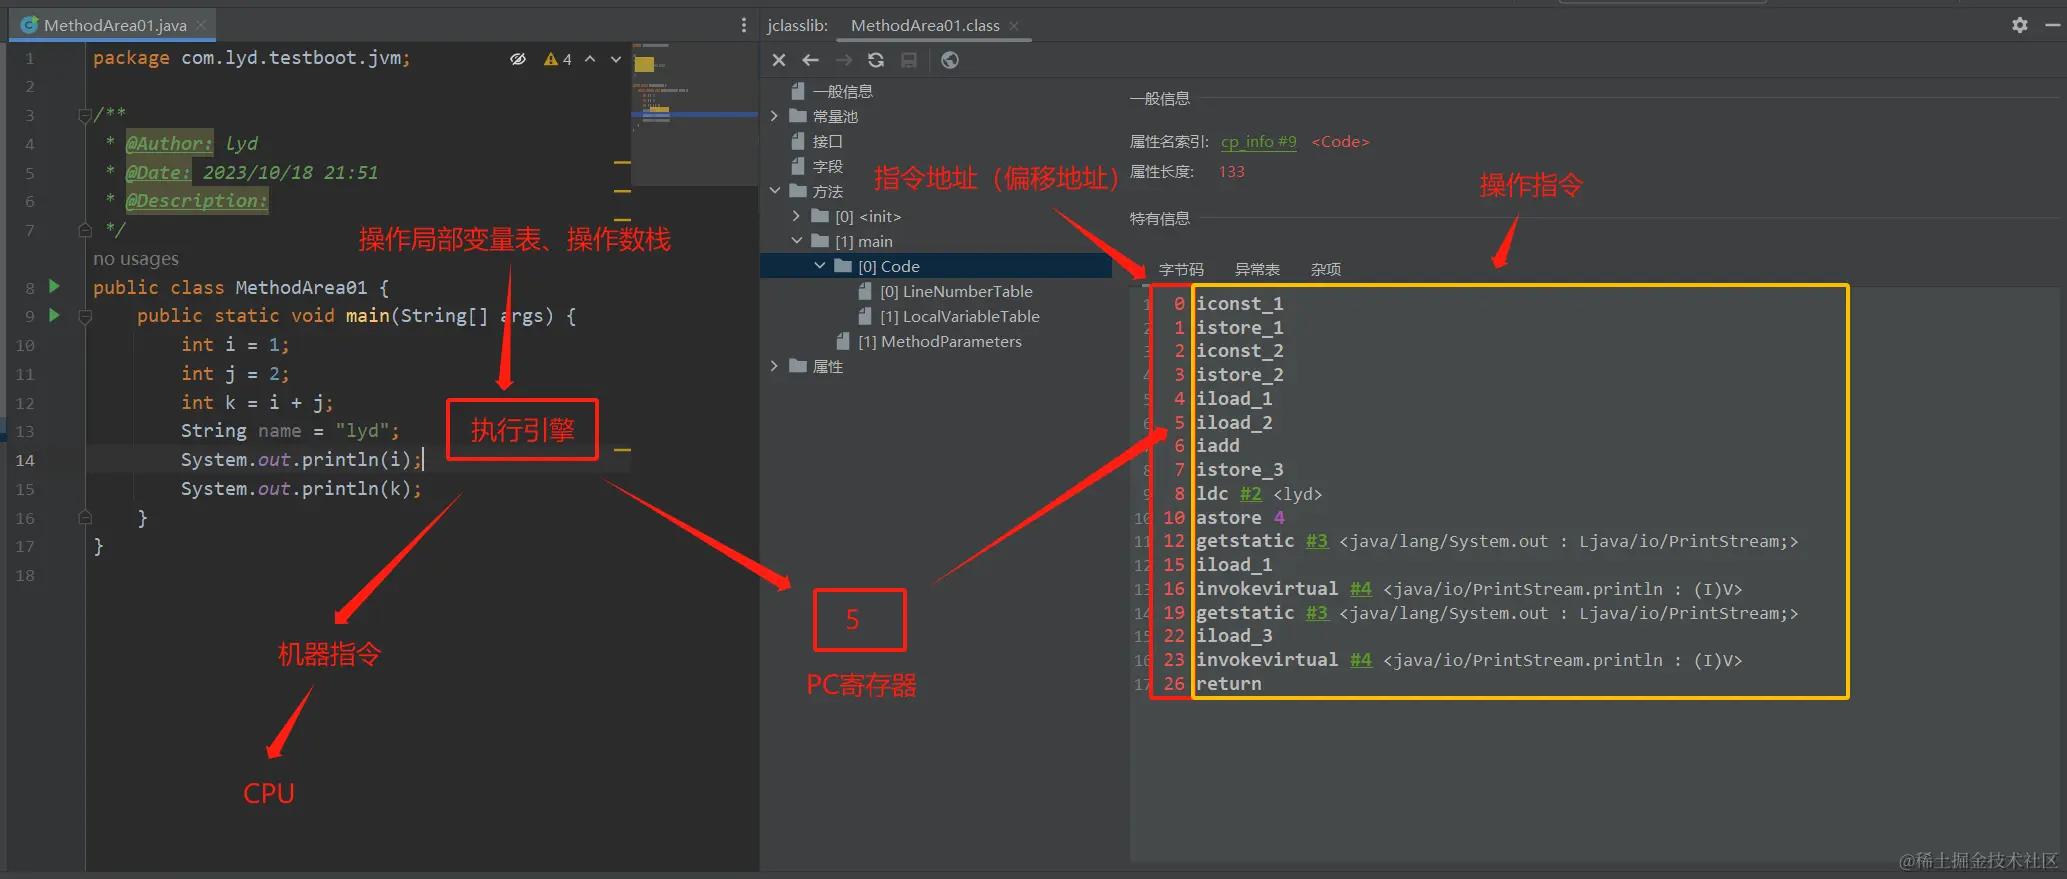This screenshot has width=2067, height=879.
Task: Switch to the 异常表 exception table tab
Action: [x=1257, y=269]
